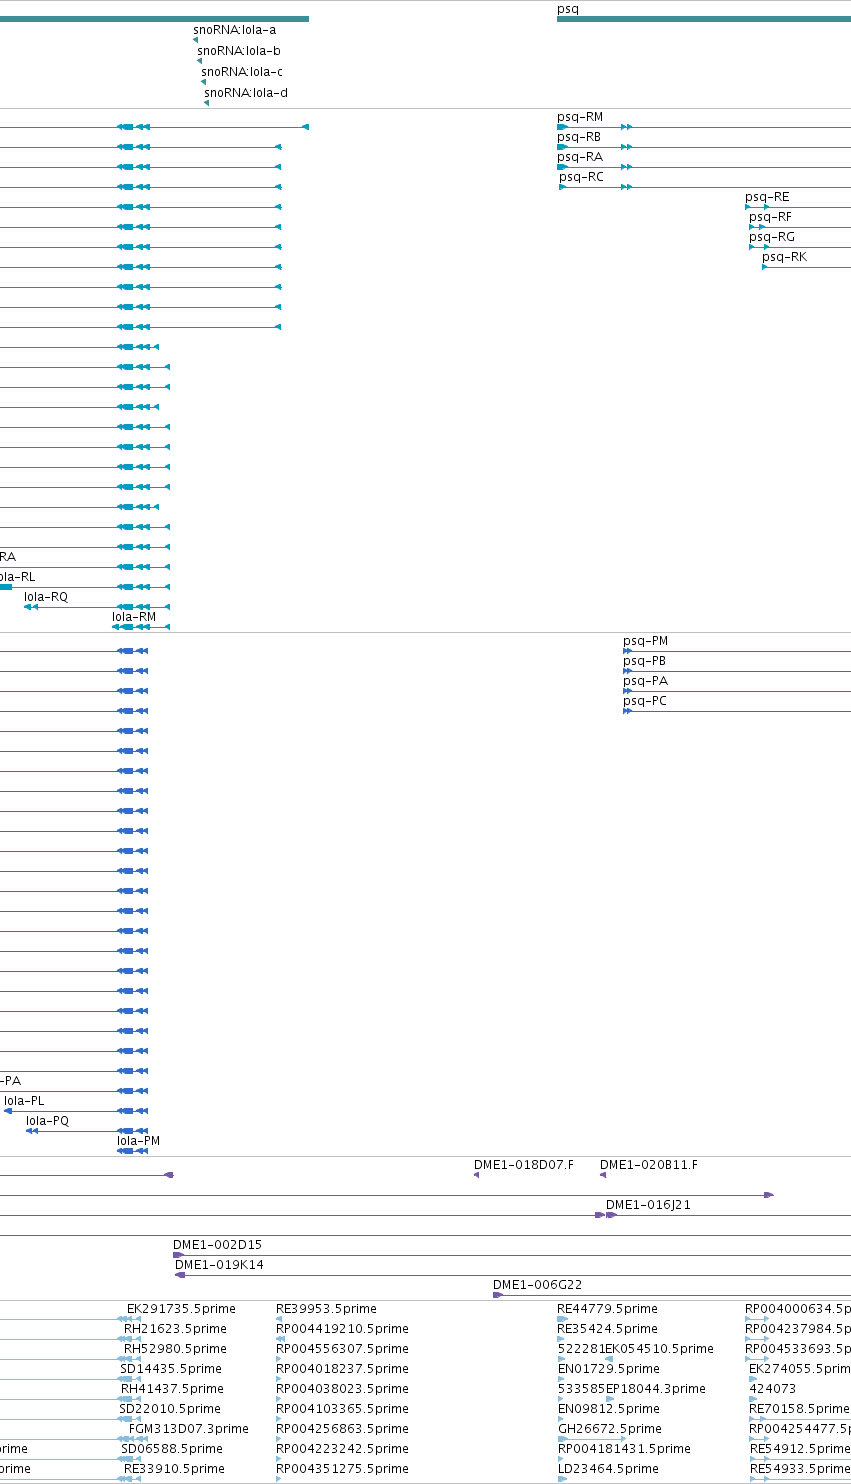This screenshot has height=1484, width=851.
Task: Select EST RP004181431.5prime
Action: point(624,1449)
